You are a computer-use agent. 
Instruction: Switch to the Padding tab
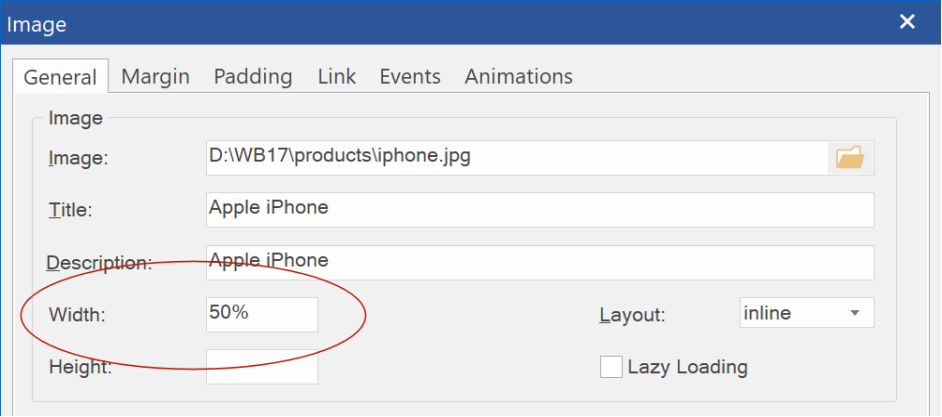coord(254,77)
